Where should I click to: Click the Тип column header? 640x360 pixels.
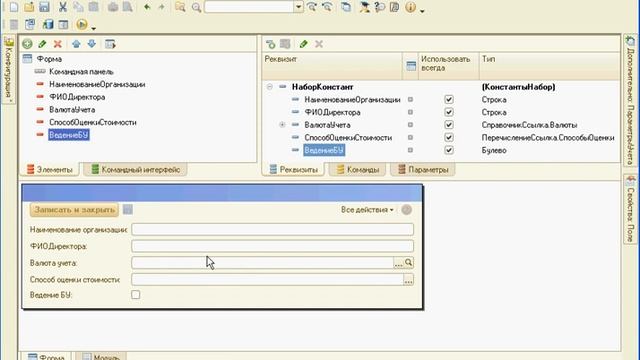(549, 65)
